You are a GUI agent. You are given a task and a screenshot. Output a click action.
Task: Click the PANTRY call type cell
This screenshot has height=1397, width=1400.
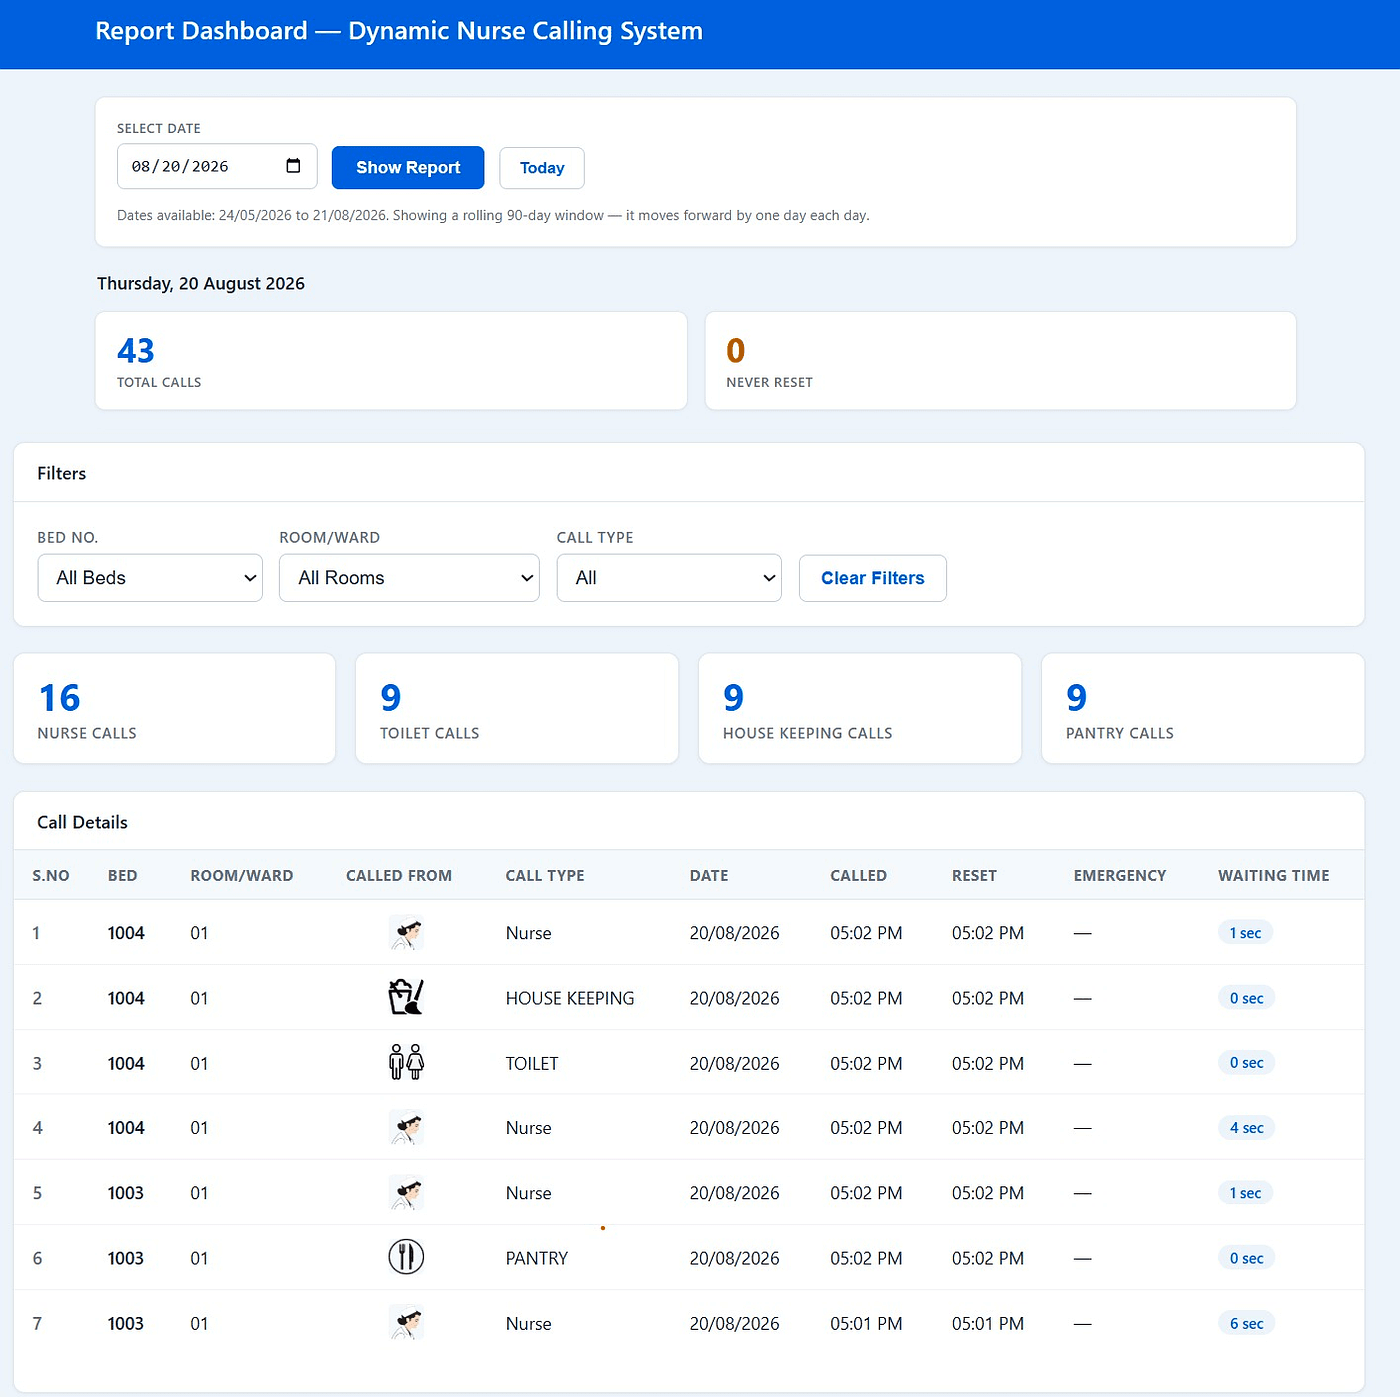coord(537,1258)
